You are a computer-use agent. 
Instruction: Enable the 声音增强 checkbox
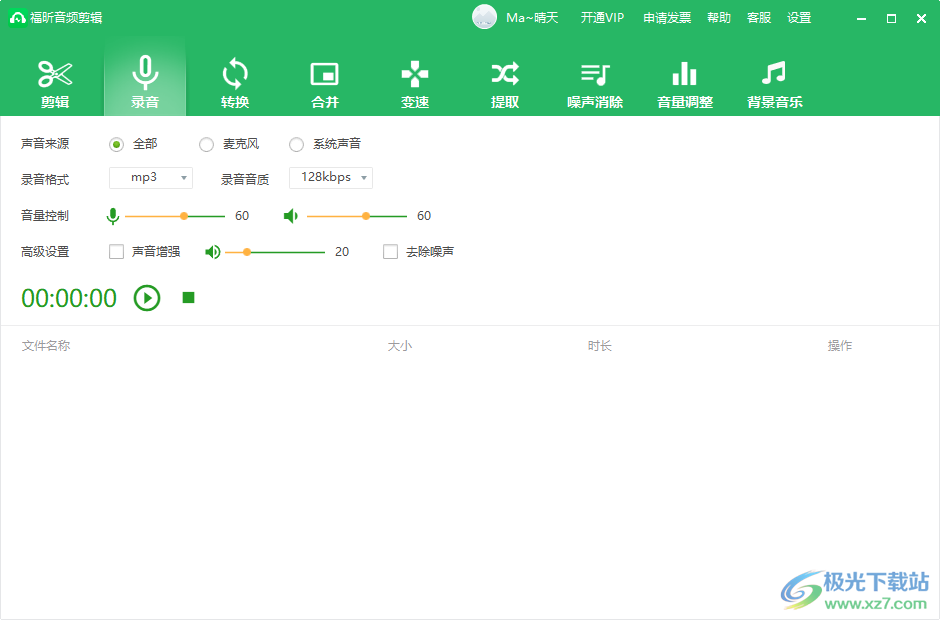116,252
